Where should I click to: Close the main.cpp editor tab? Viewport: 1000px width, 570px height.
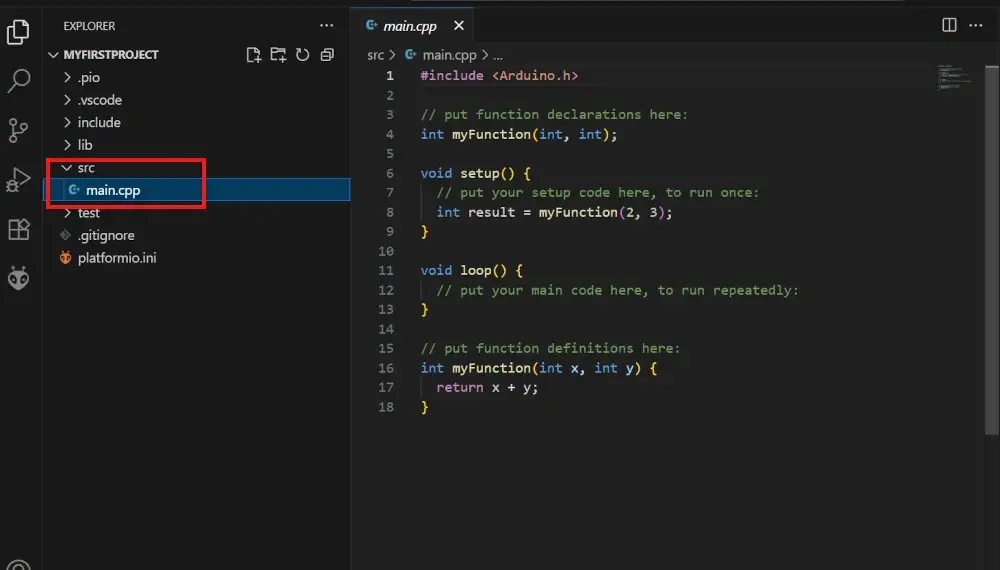pos(458,26)
